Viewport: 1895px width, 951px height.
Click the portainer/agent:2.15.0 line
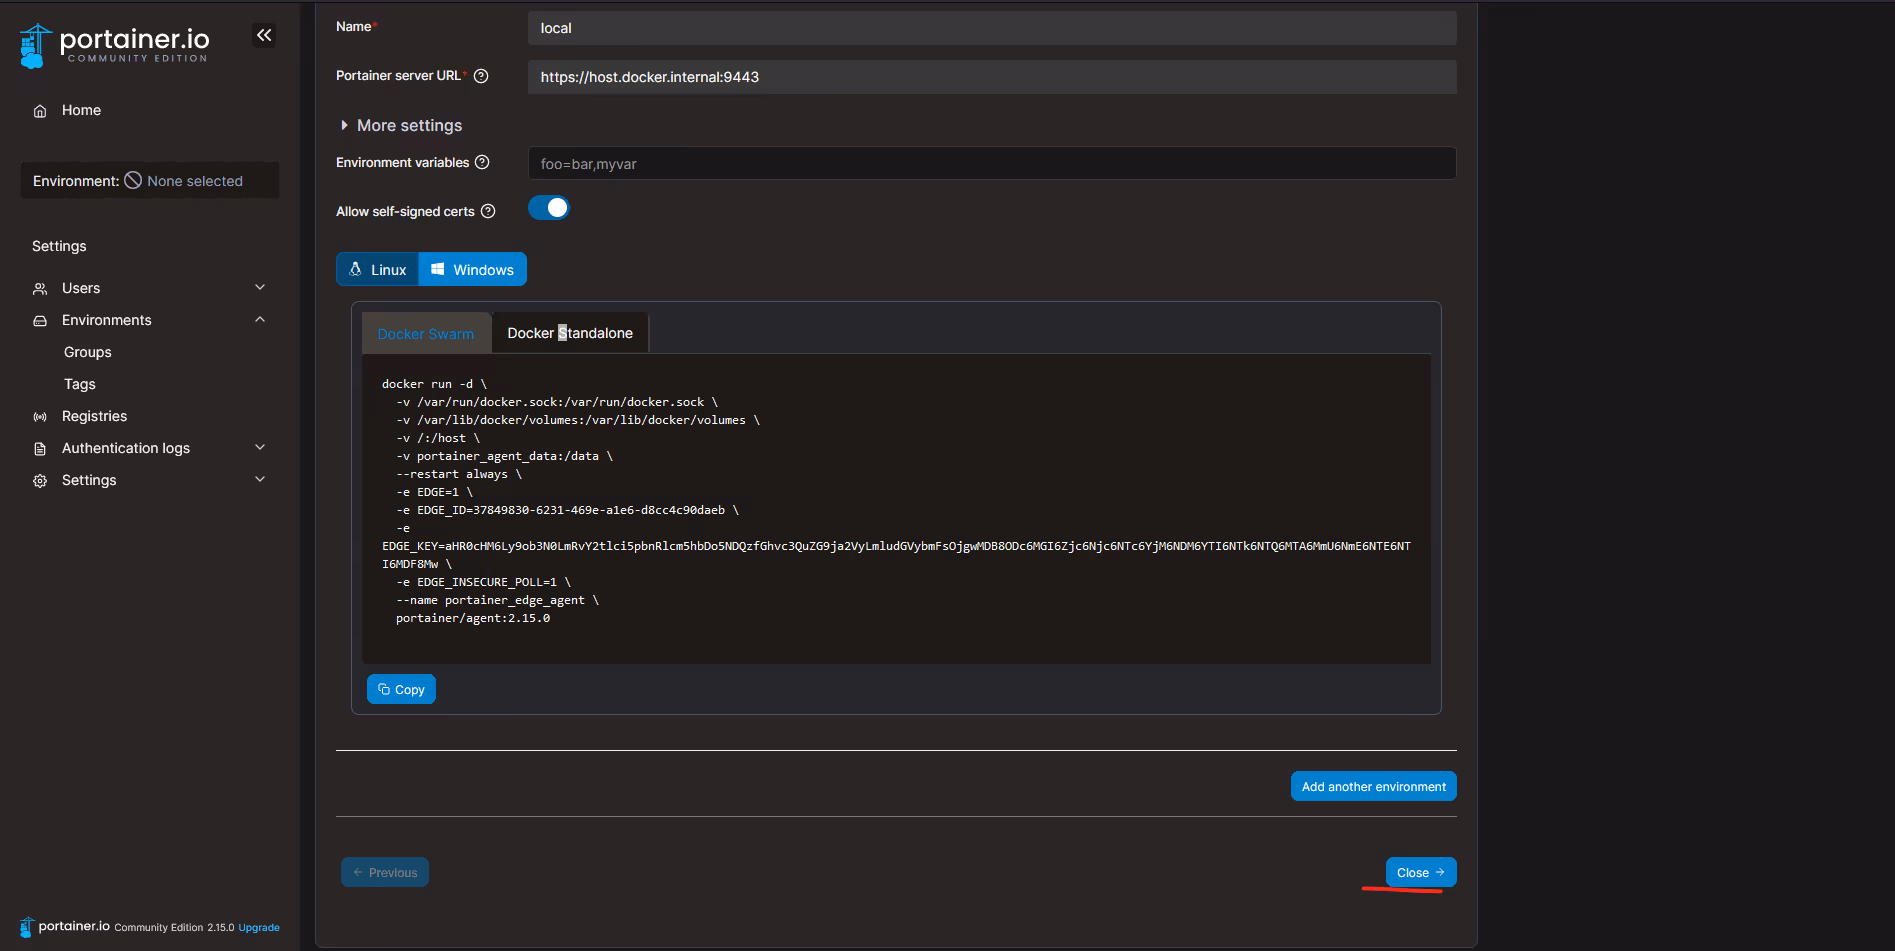473,618
